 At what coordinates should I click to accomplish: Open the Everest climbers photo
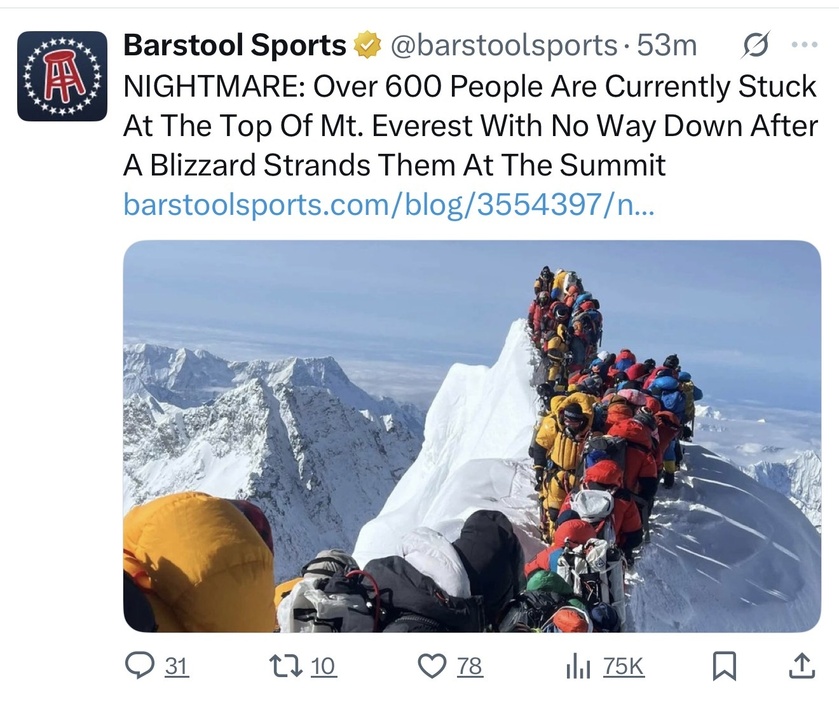pos(472,436)
